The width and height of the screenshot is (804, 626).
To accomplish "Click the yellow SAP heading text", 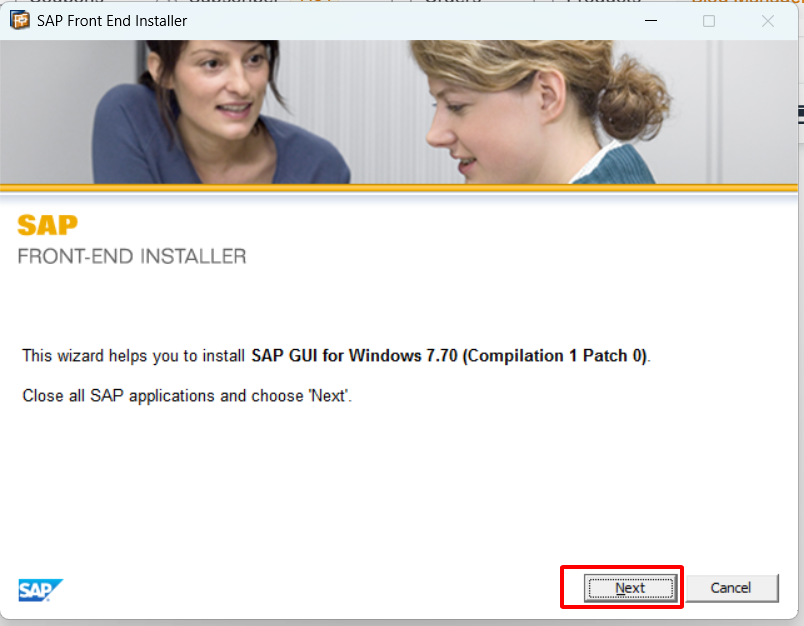I will tap(47, 225).
